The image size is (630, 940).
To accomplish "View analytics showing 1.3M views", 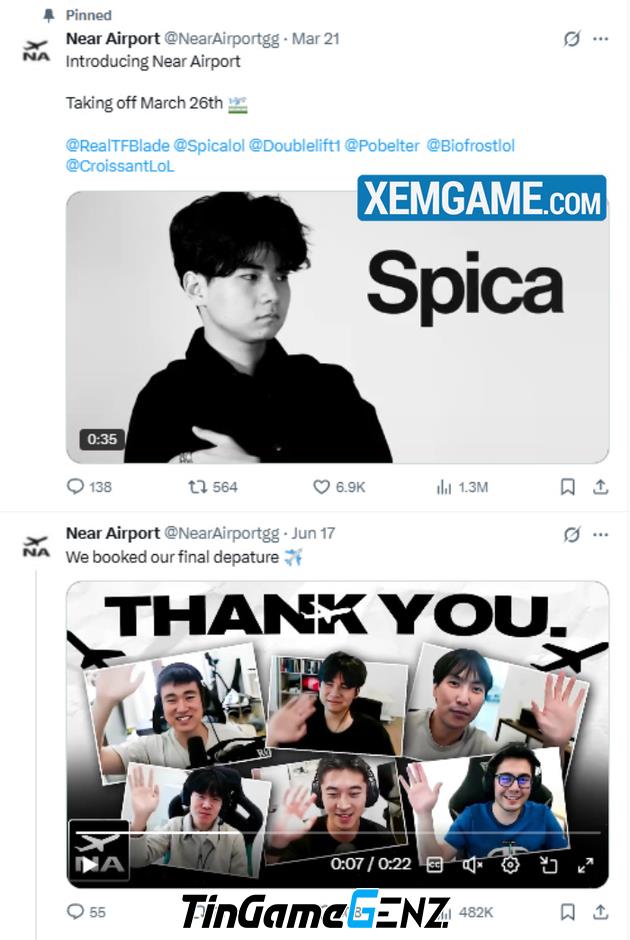I will [x=444, y=487].
